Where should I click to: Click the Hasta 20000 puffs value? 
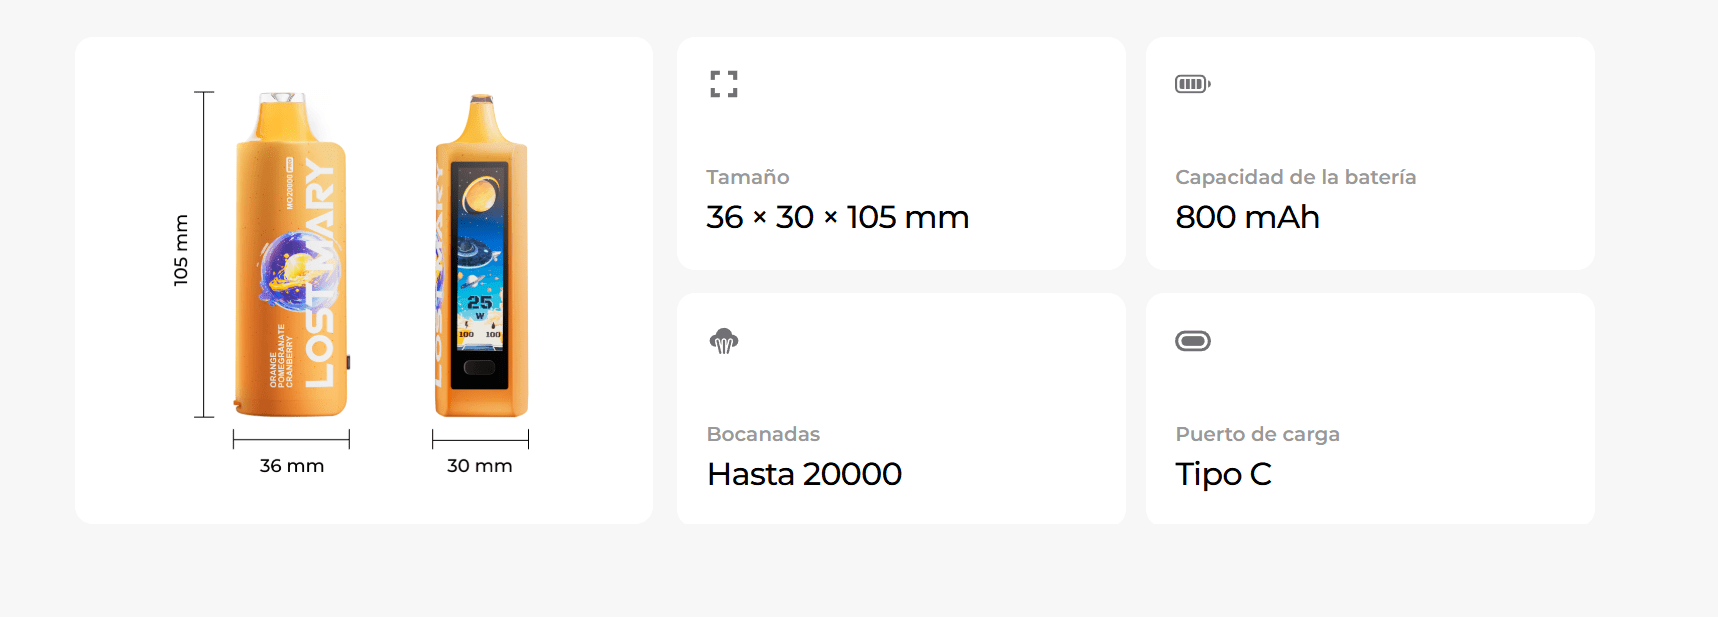[805, 474]
